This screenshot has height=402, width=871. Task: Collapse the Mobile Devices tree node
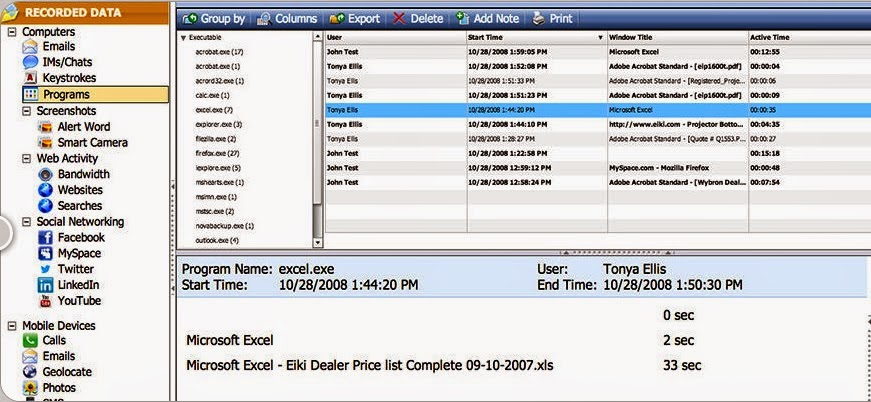click(12, 326)
